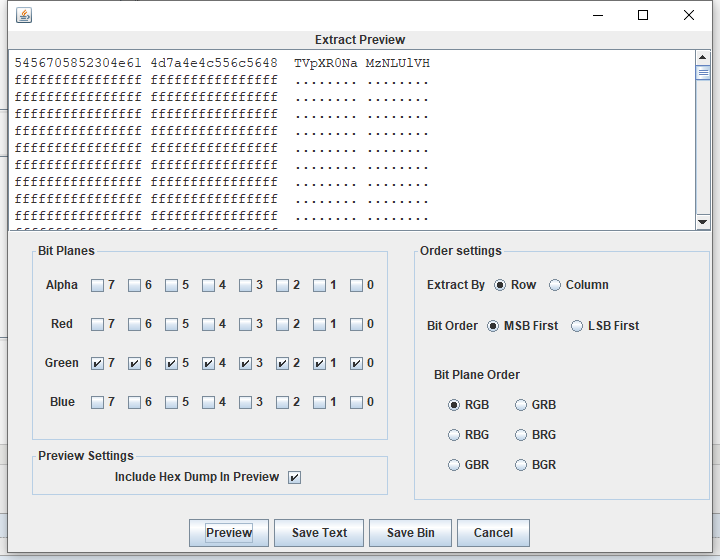This screenshot has width=720, height=560.
Task: Click the preview scrollbar up arrow
Action: (x=703, y=57)
